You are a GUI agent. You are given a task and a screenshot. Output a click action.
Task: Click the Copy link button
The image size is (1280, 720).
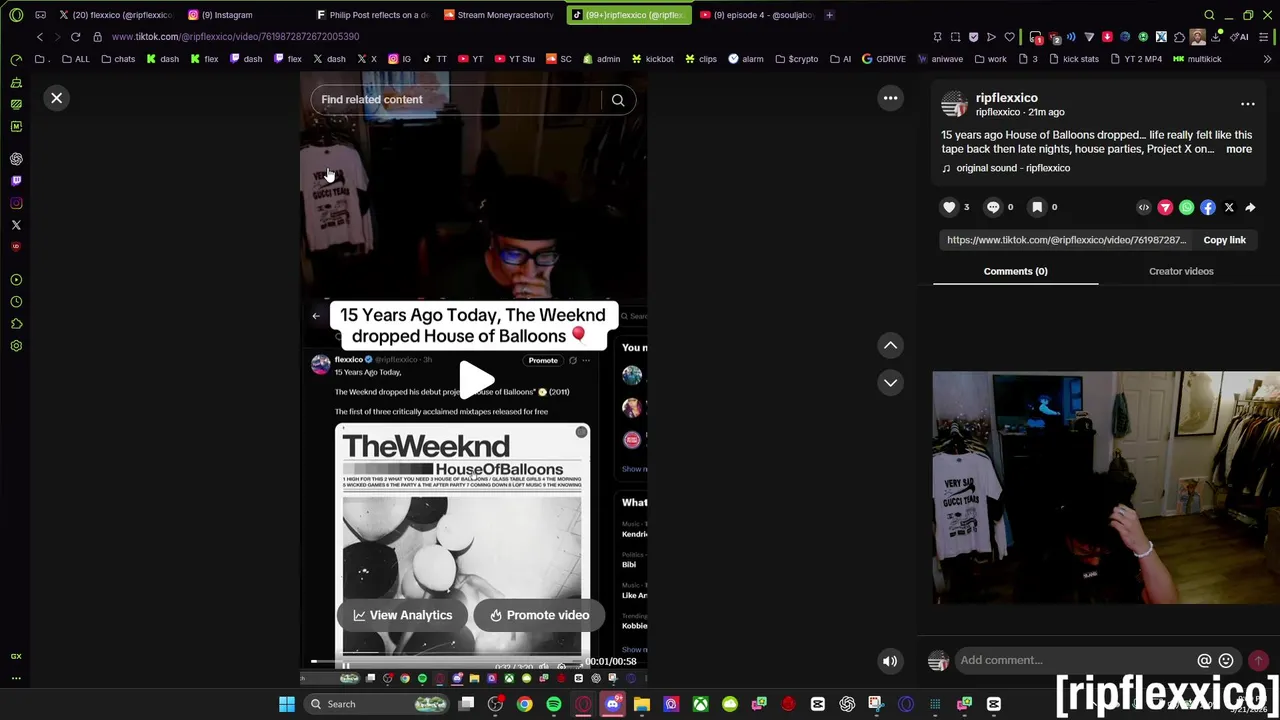pyautogui.click(x=1224, y=240)
